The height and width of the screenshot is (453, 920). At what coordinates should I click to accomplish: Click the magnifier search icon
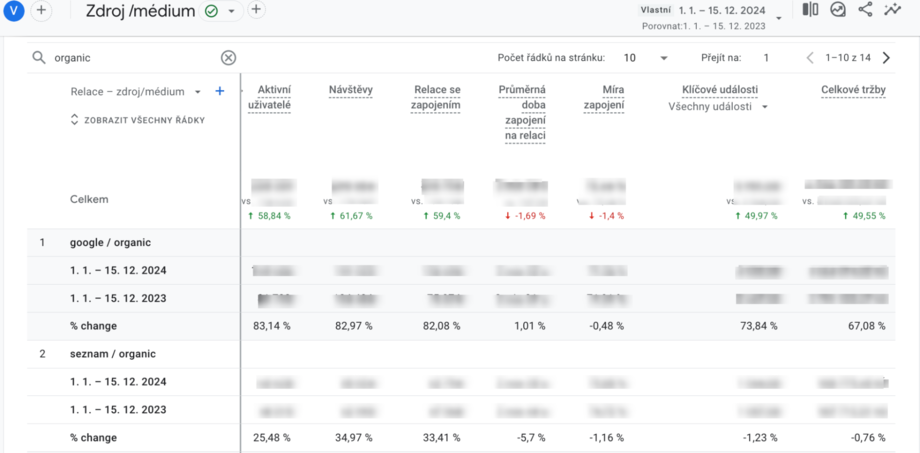pos(39,58)
